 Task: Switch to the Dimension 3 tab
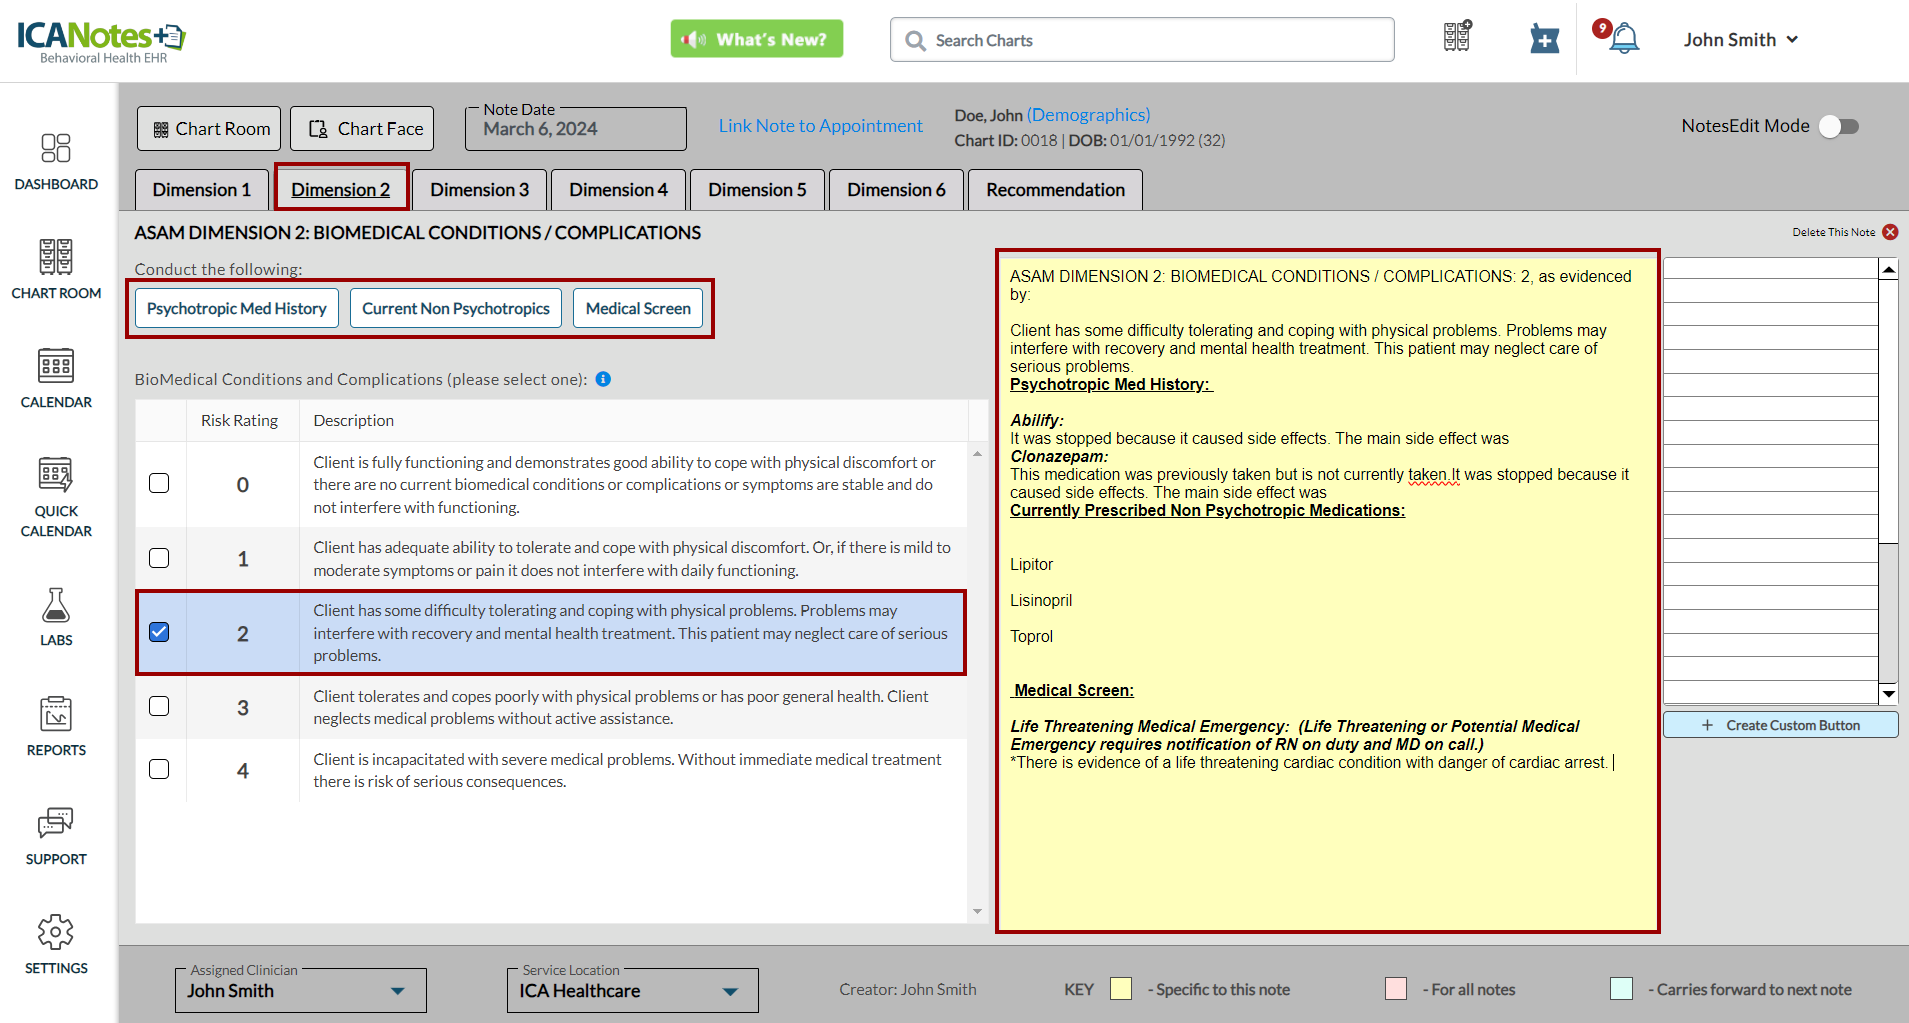click(x=479, y=190)
